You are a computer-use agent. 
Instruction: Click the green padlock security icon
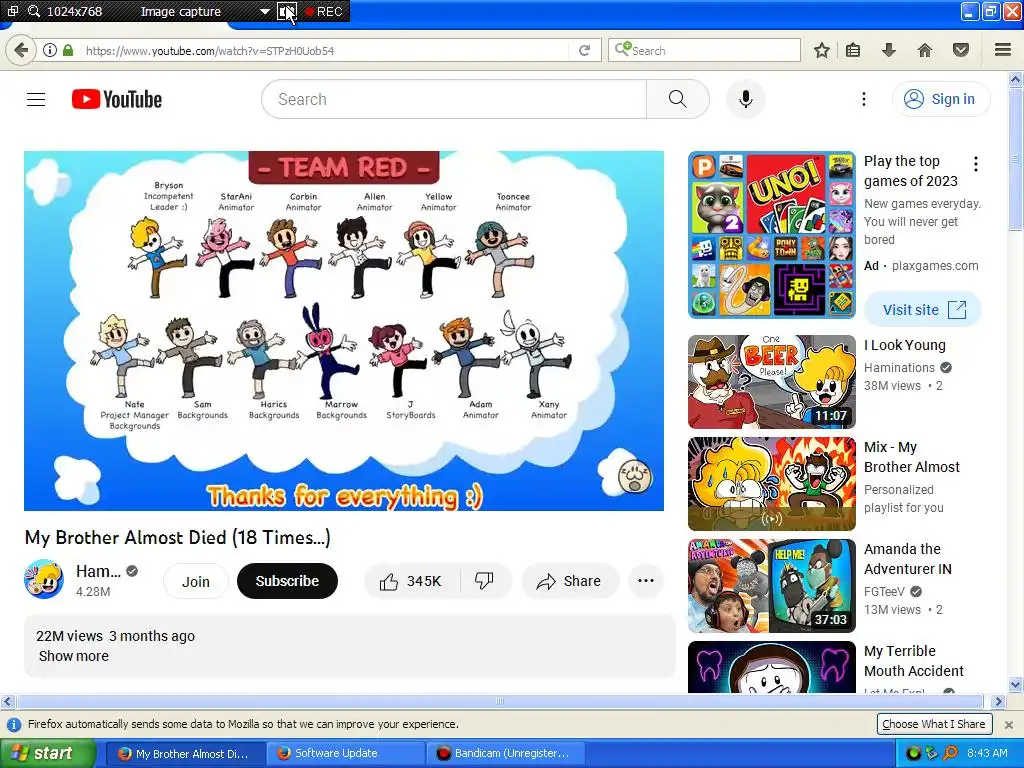(x=68, y=50)
